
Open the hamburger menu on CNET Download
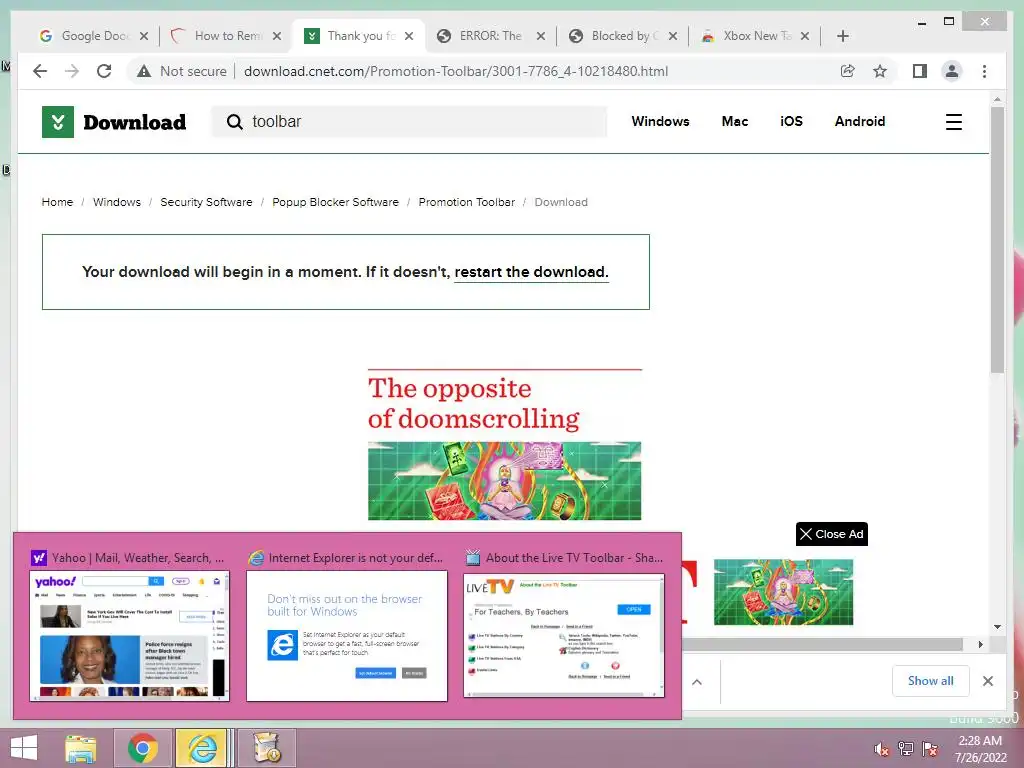(953, 122)
